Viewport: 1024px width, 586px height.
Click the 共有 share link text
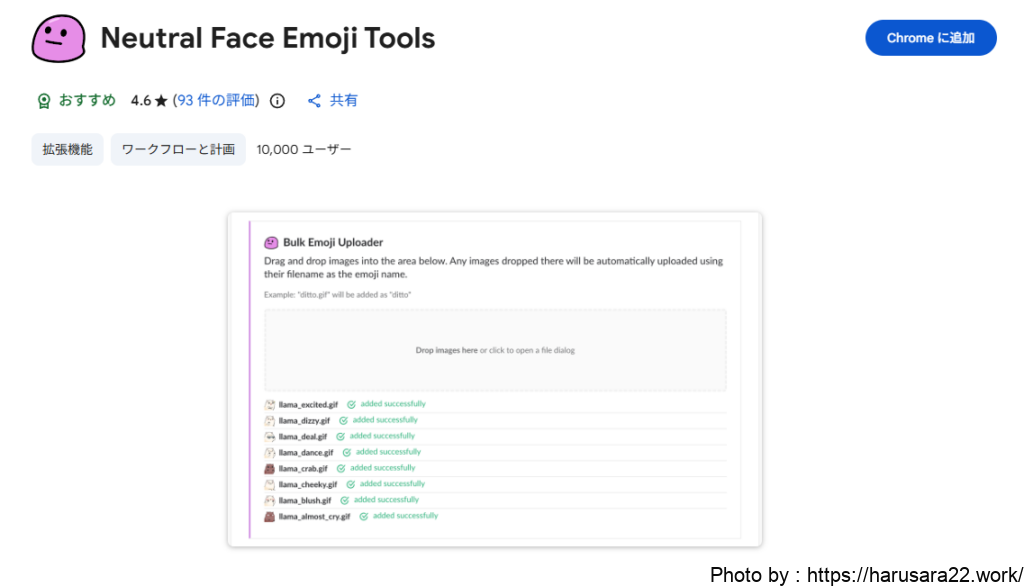(x=344, y=101)
